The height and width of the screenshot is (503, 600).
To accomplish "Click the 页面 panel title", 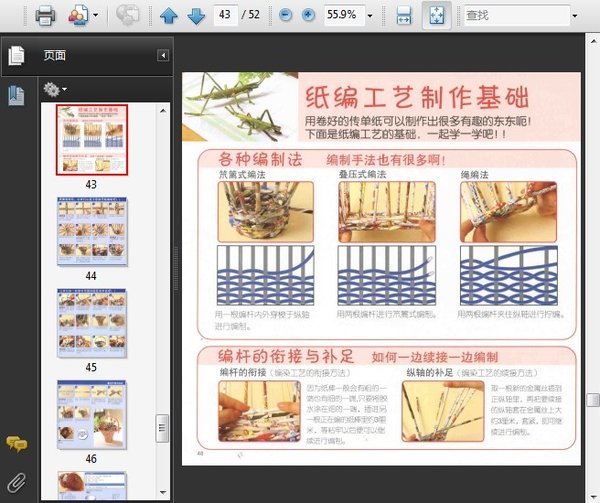I will click(55, 55).
